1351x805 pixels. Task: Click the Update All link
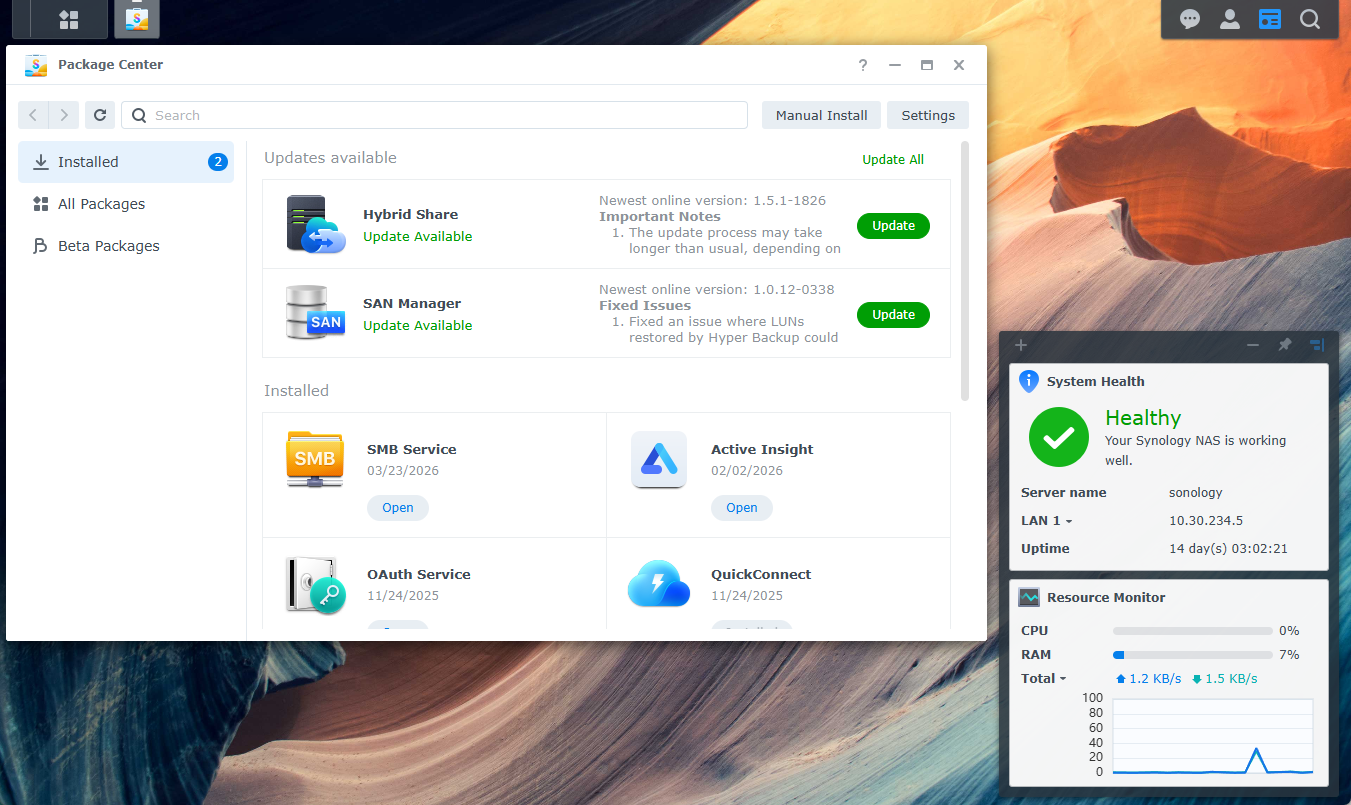[x=893, y=160]
